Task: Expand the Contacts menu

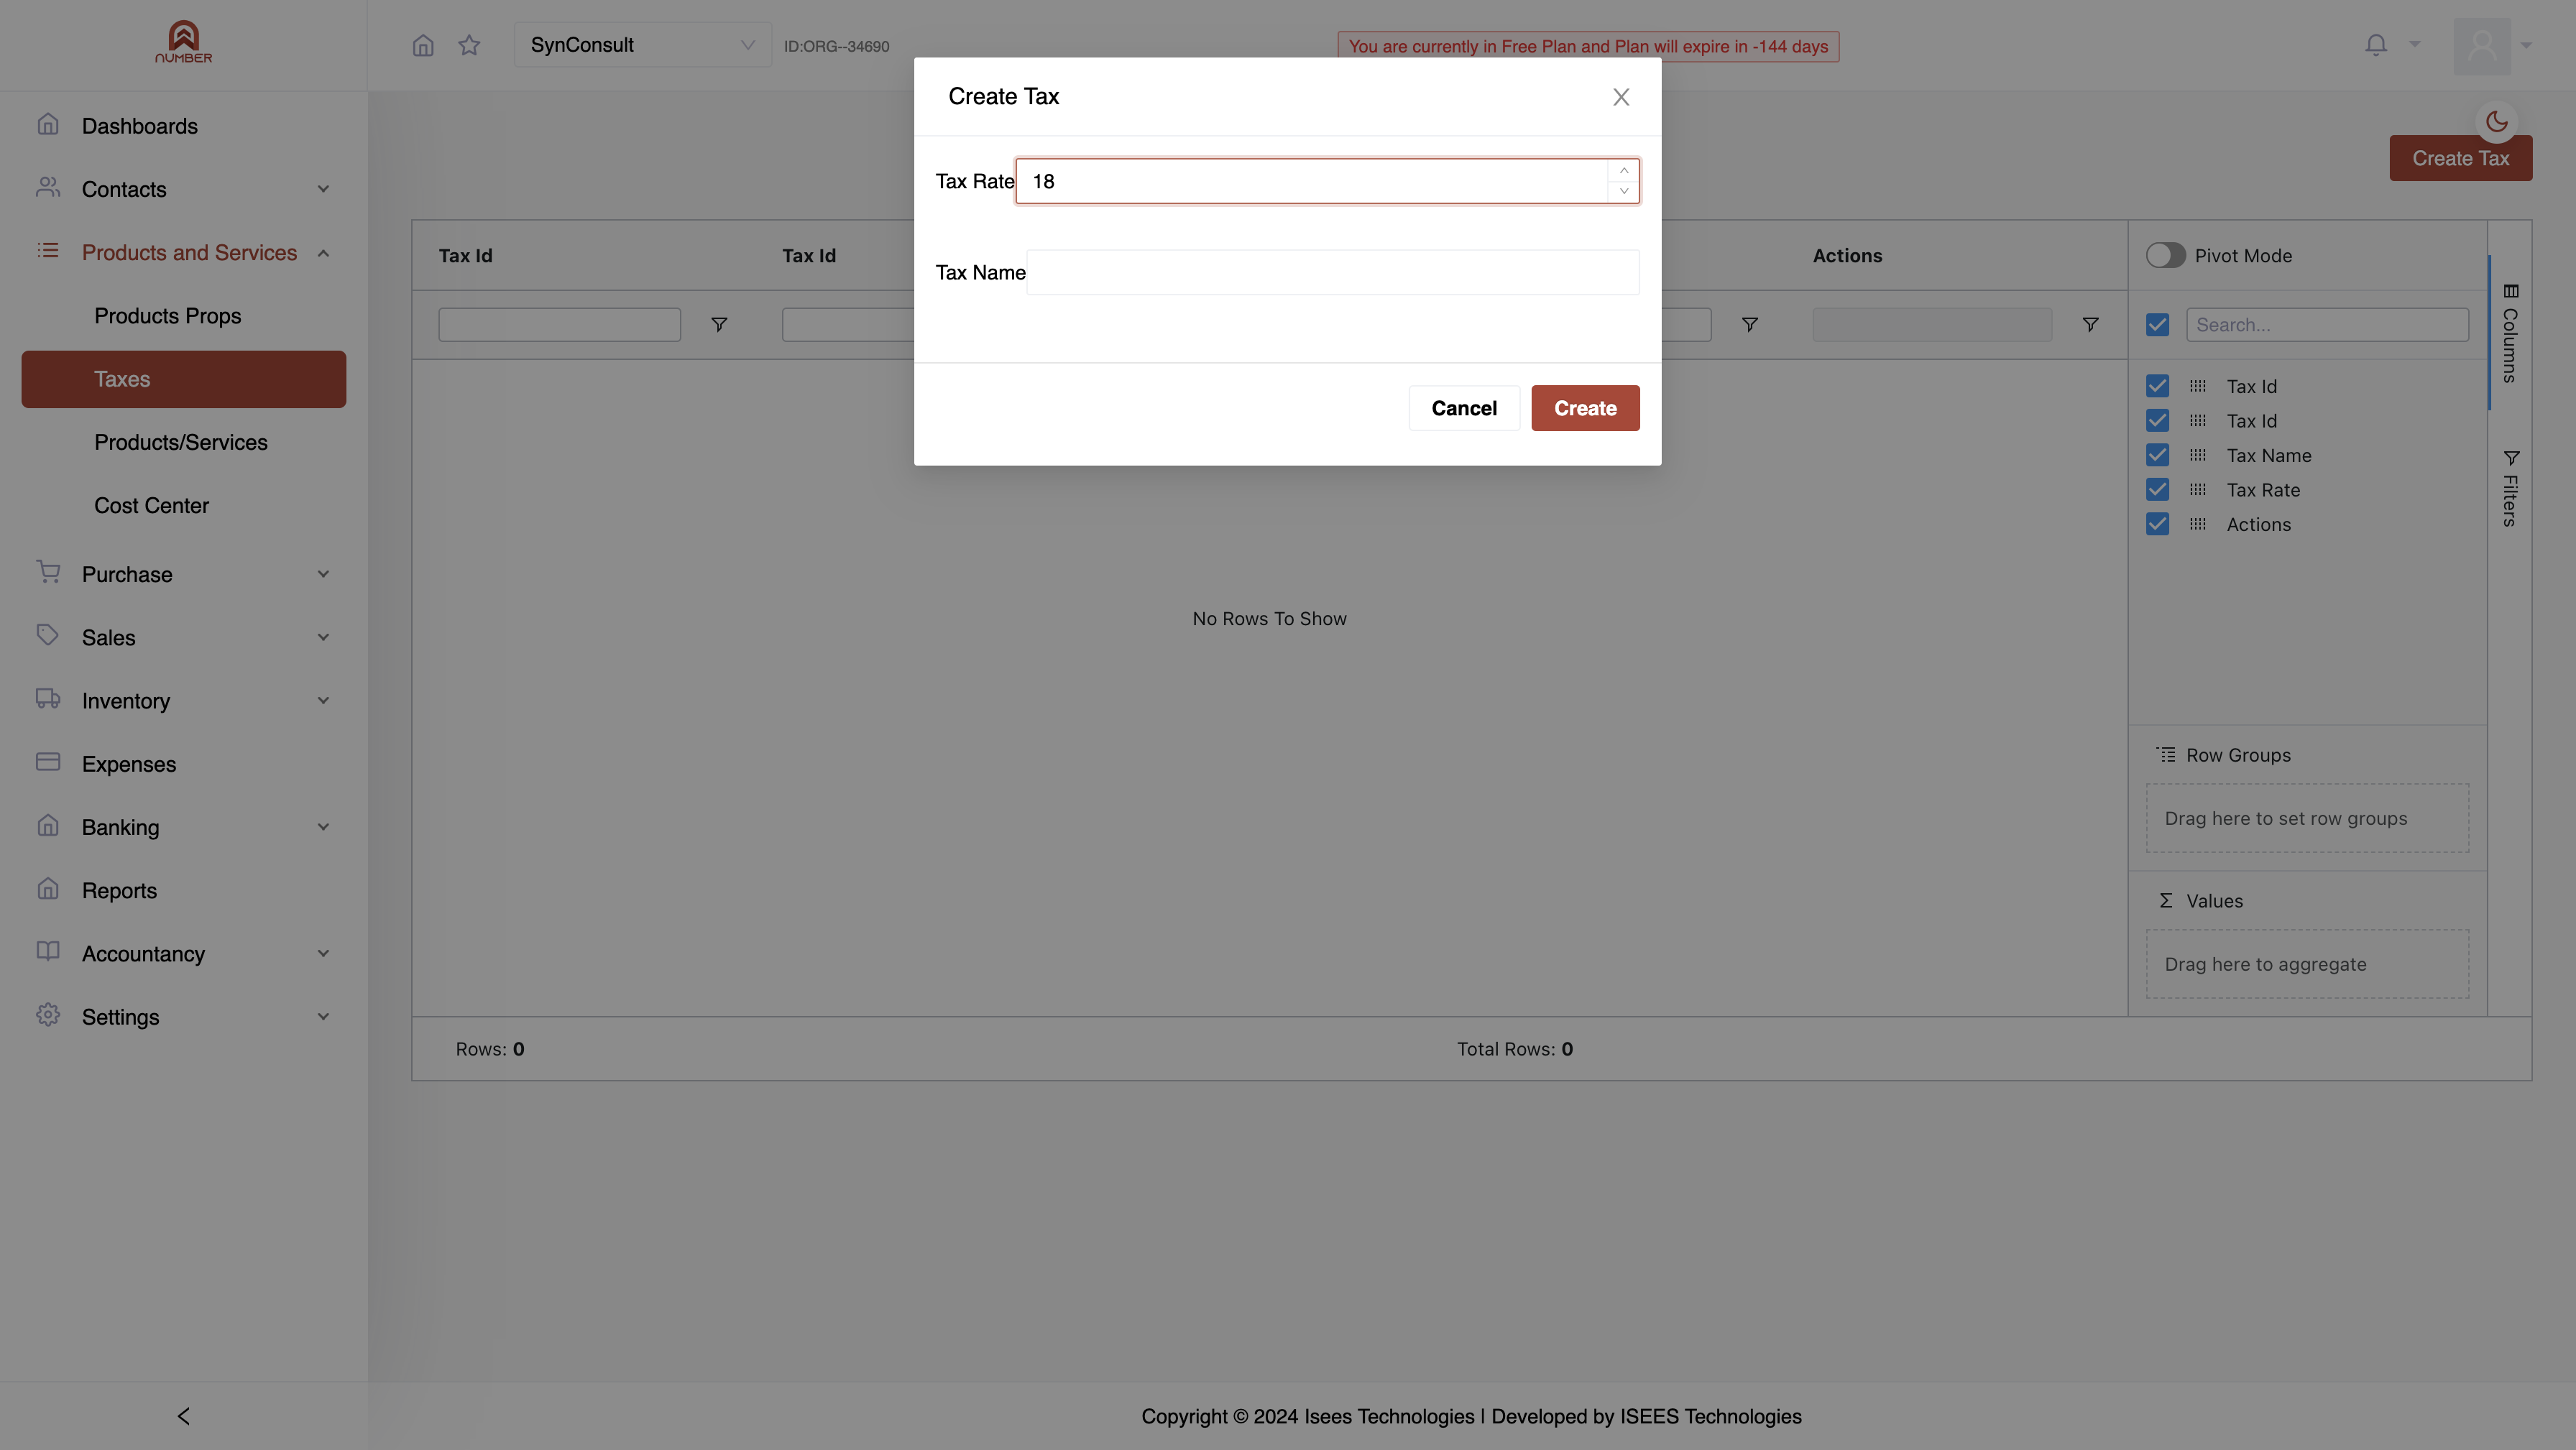Action: pyautogui.click(x=184, y=189)
